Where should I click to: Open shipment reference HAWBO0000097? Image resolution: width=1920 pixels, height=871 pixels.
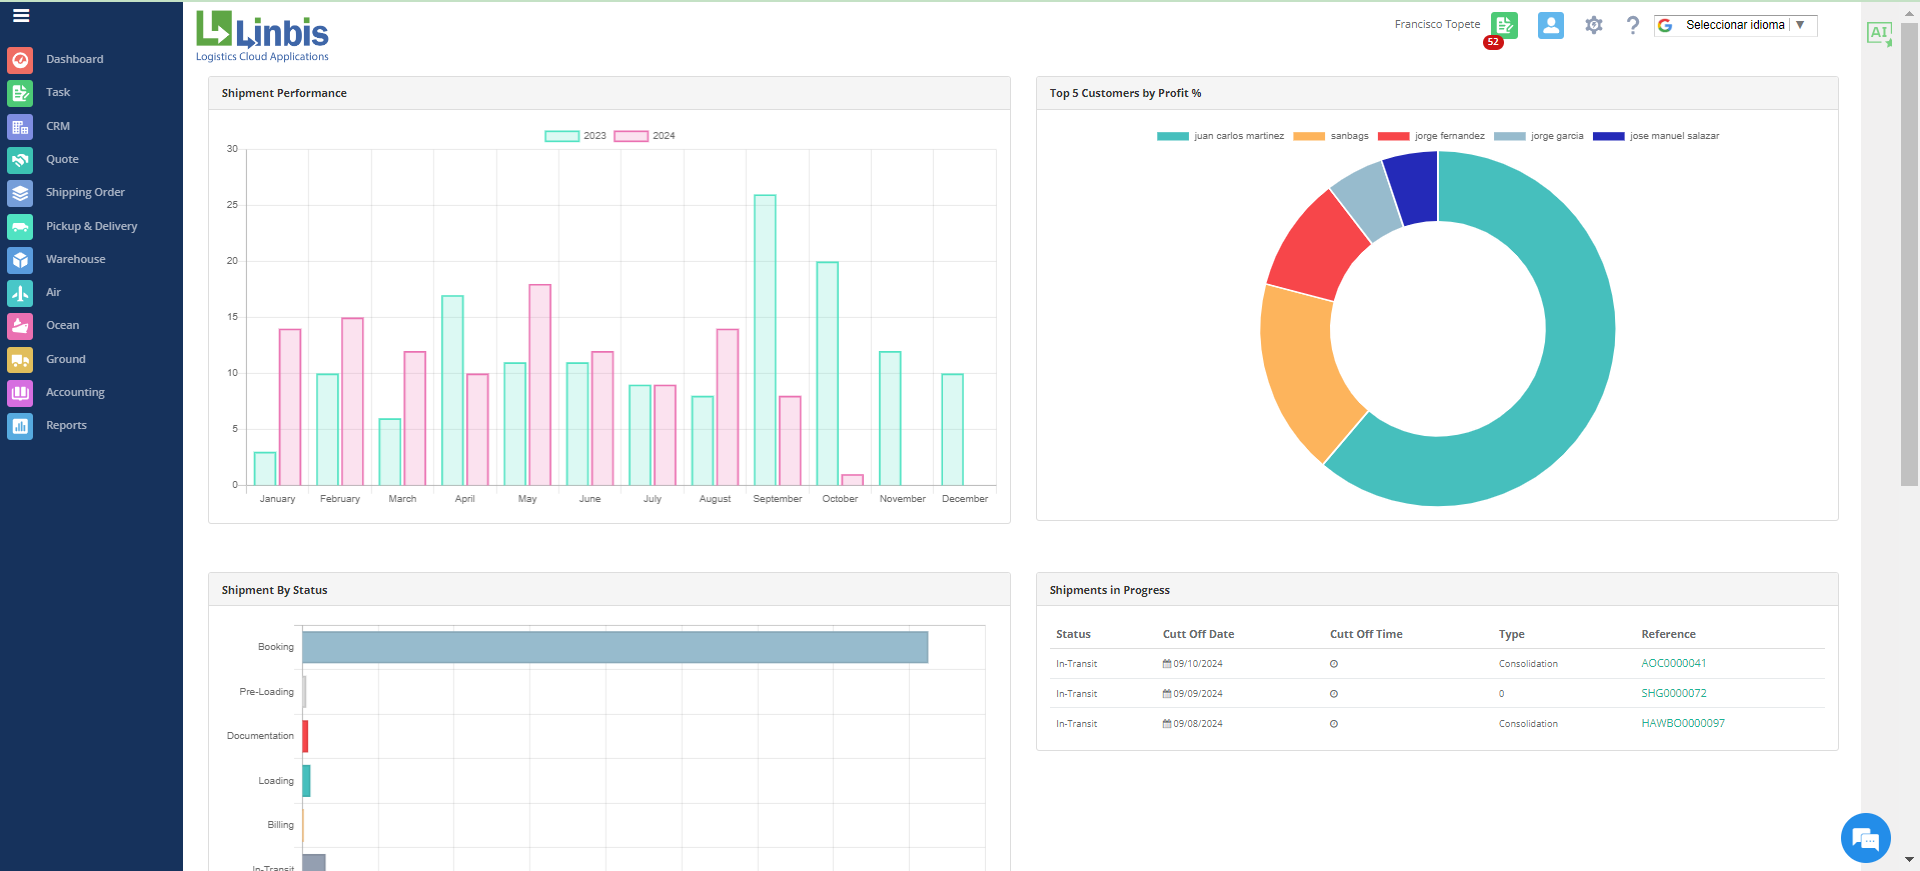click(1683, 723)
